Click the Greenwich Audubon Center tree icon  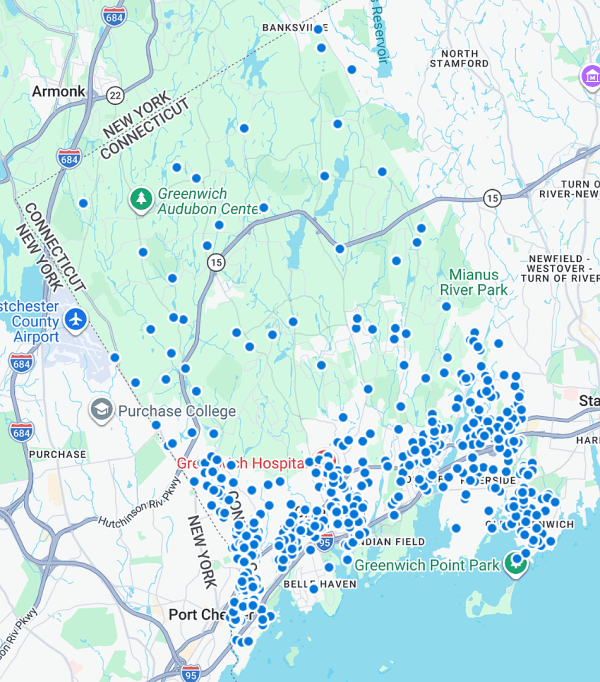142,200
